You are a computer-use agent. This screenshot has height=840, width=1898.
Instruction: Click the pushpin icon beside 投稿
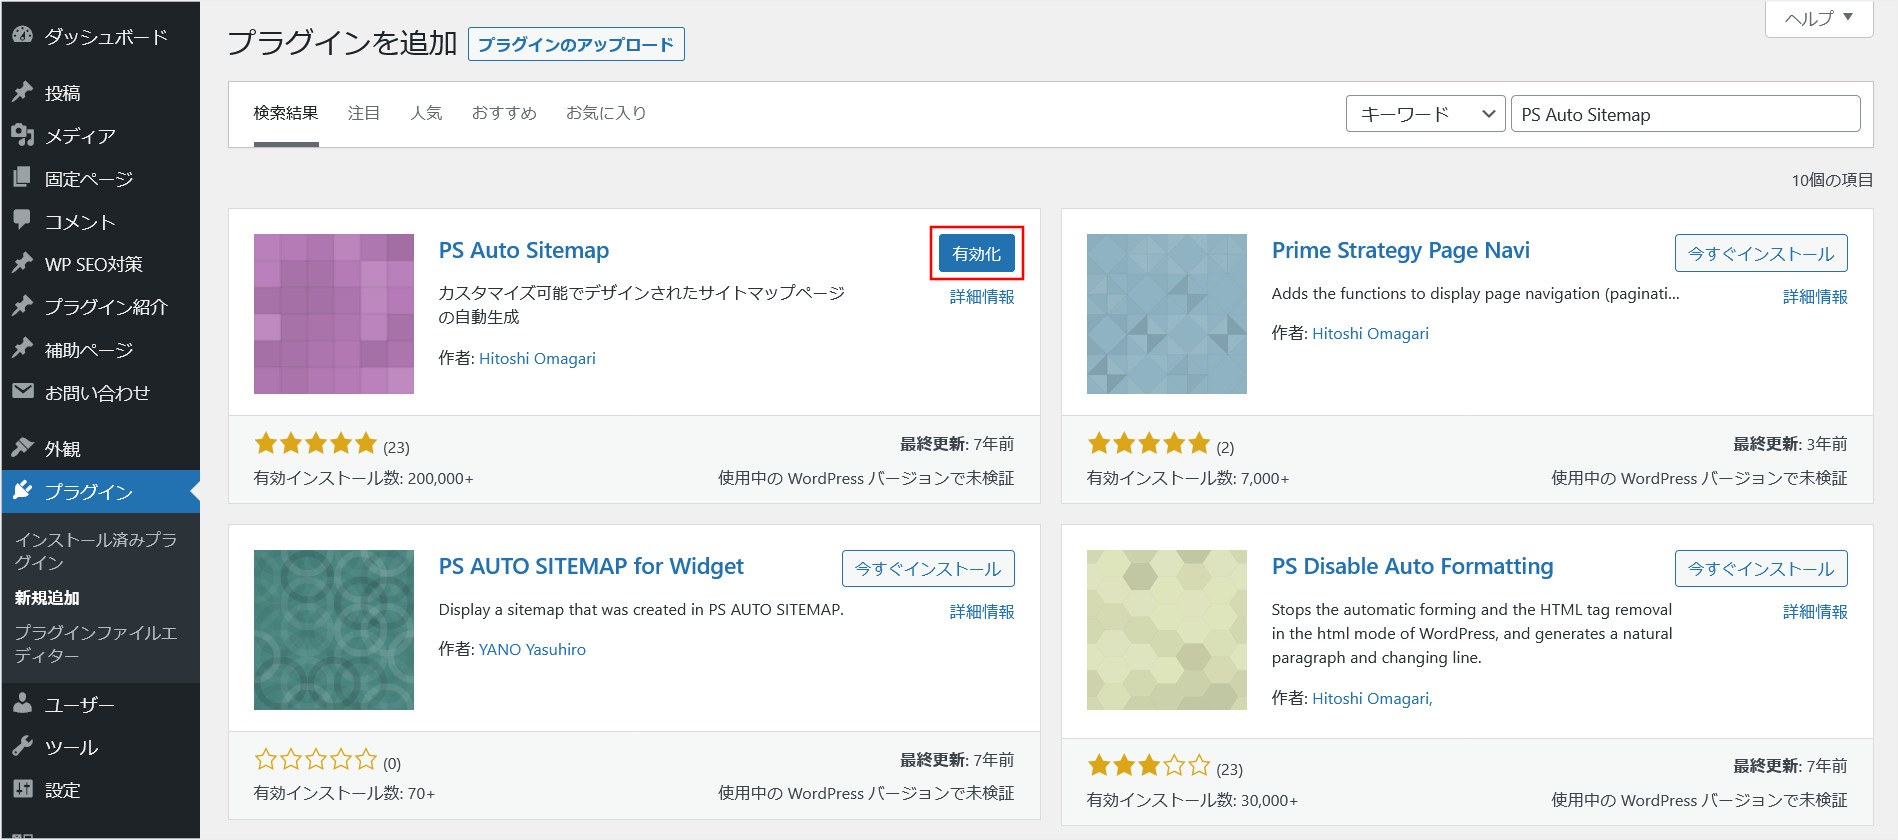coord(22,92)
